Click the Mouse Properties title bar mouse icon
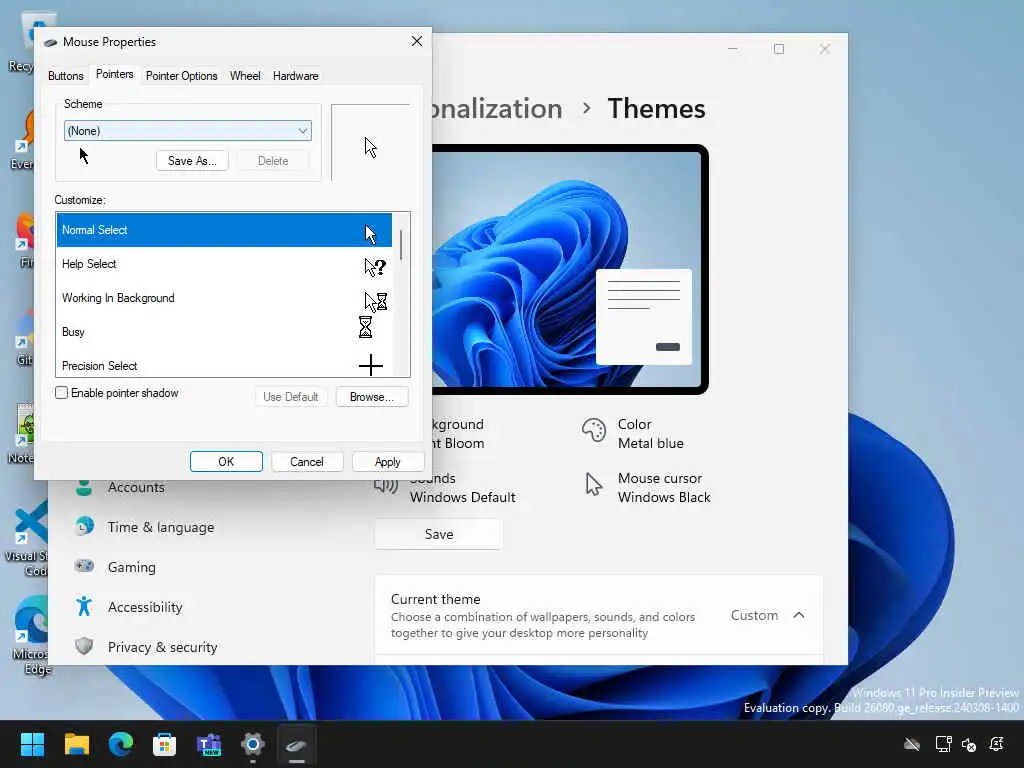This screenshot has width=1024, height=768. click(x=50, y=42)
